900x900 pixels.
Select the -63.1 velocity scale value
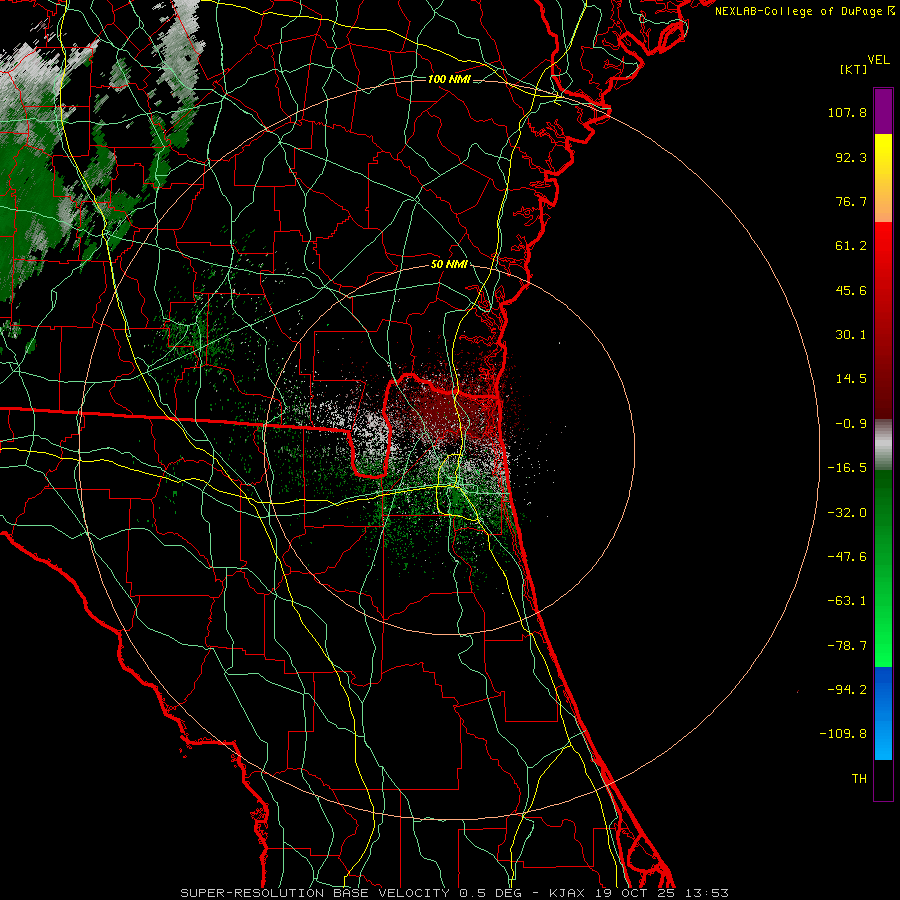point(847,601)
